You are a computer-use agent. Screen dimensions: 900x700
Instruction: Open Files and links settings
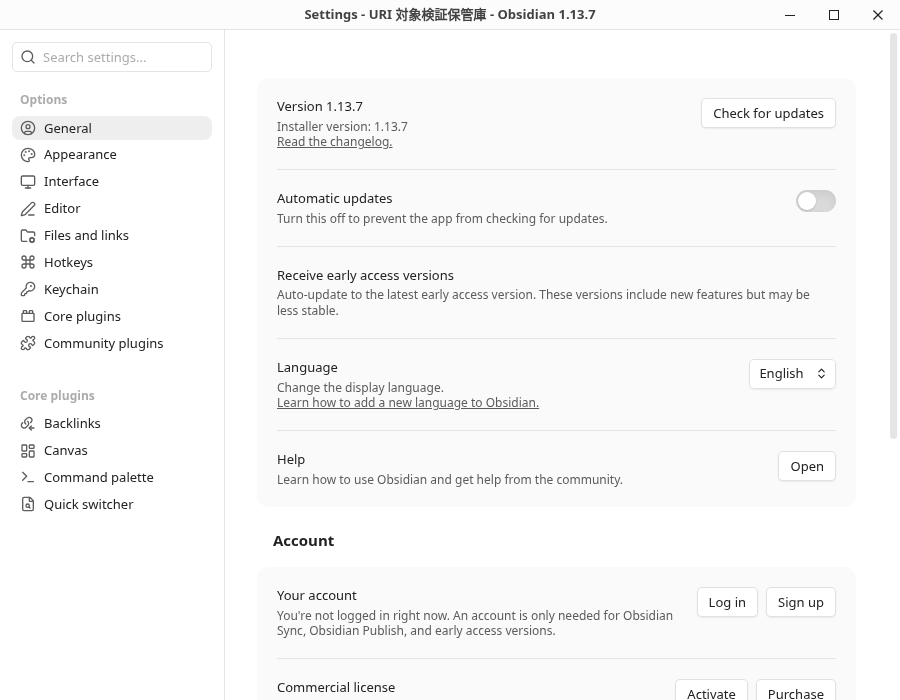coord(112,236)
